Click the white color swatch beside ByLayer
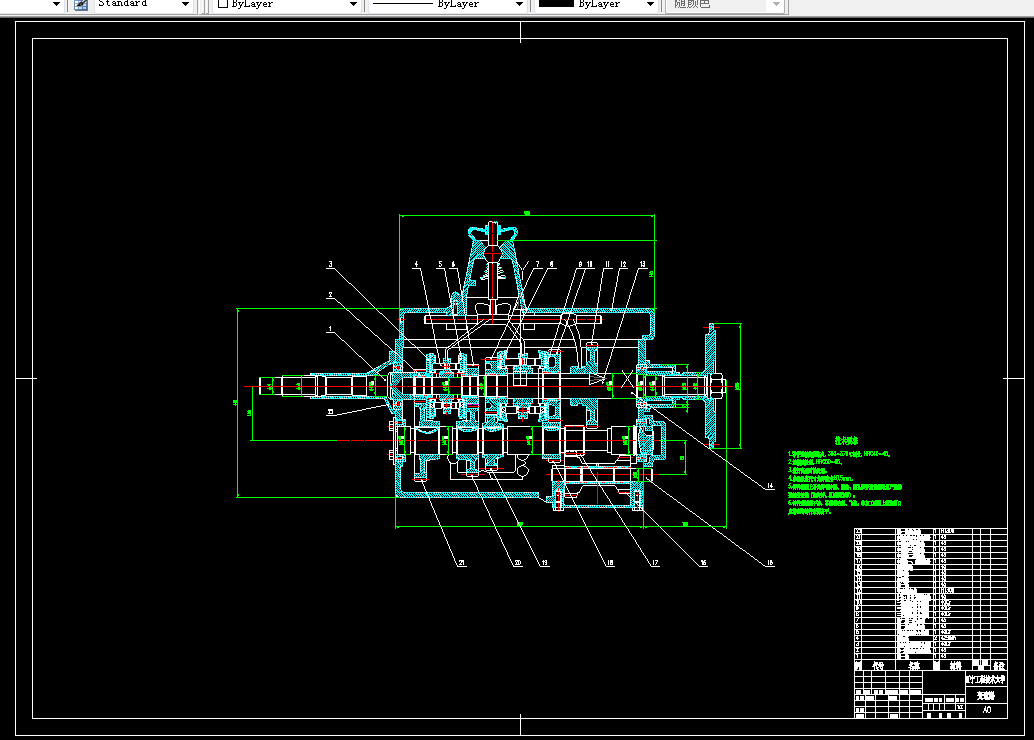This screenshot has width=1034, height=740. (x=223, y=4)
